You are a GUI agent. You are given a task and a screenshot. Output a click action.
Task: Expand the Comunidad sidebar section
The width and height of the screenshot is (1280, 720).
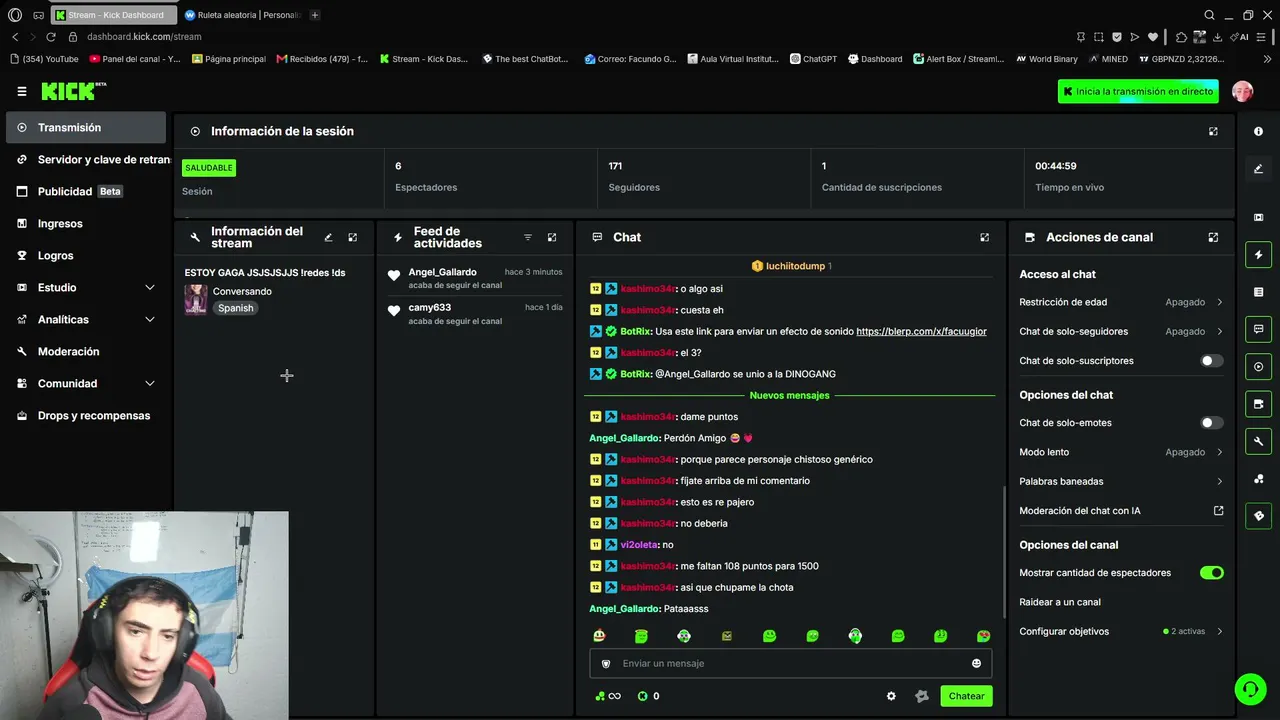[86, 384]
